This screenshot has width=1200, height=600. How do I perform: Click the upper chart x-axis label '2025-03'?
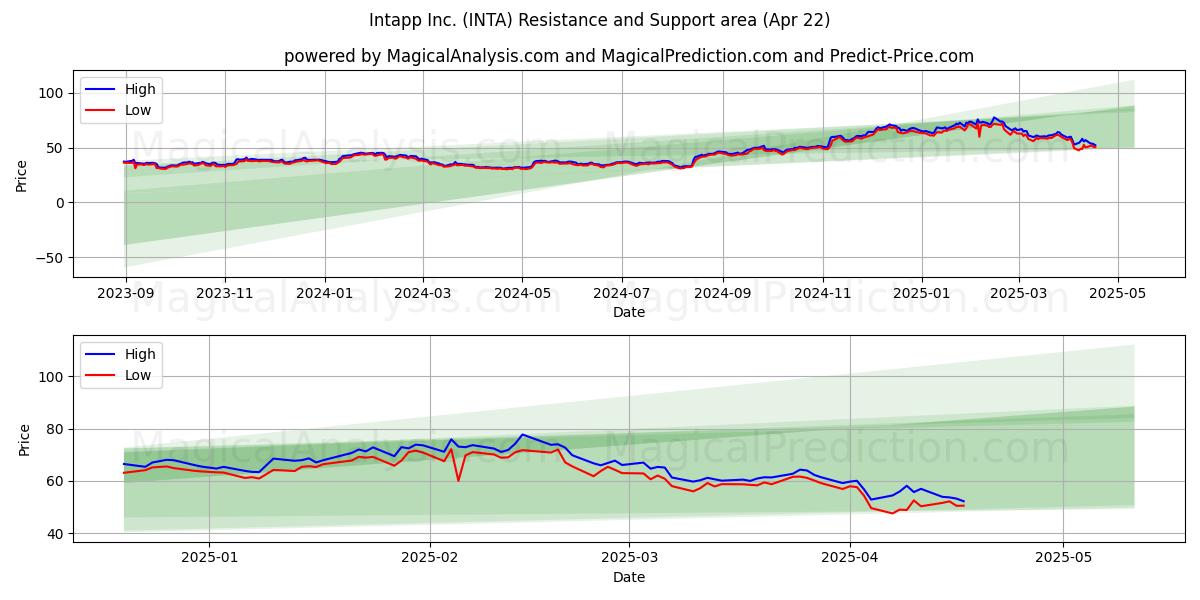[1019, 294]
